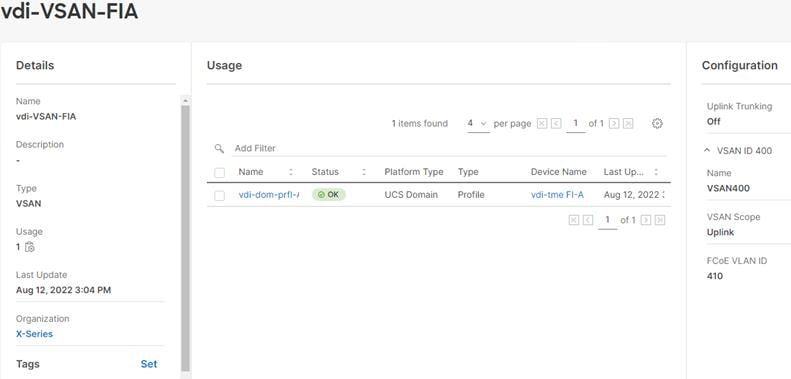Open usage details icon beside count 1
The height and width of the screenshot is (379, 791).
[x=30, y=247]
